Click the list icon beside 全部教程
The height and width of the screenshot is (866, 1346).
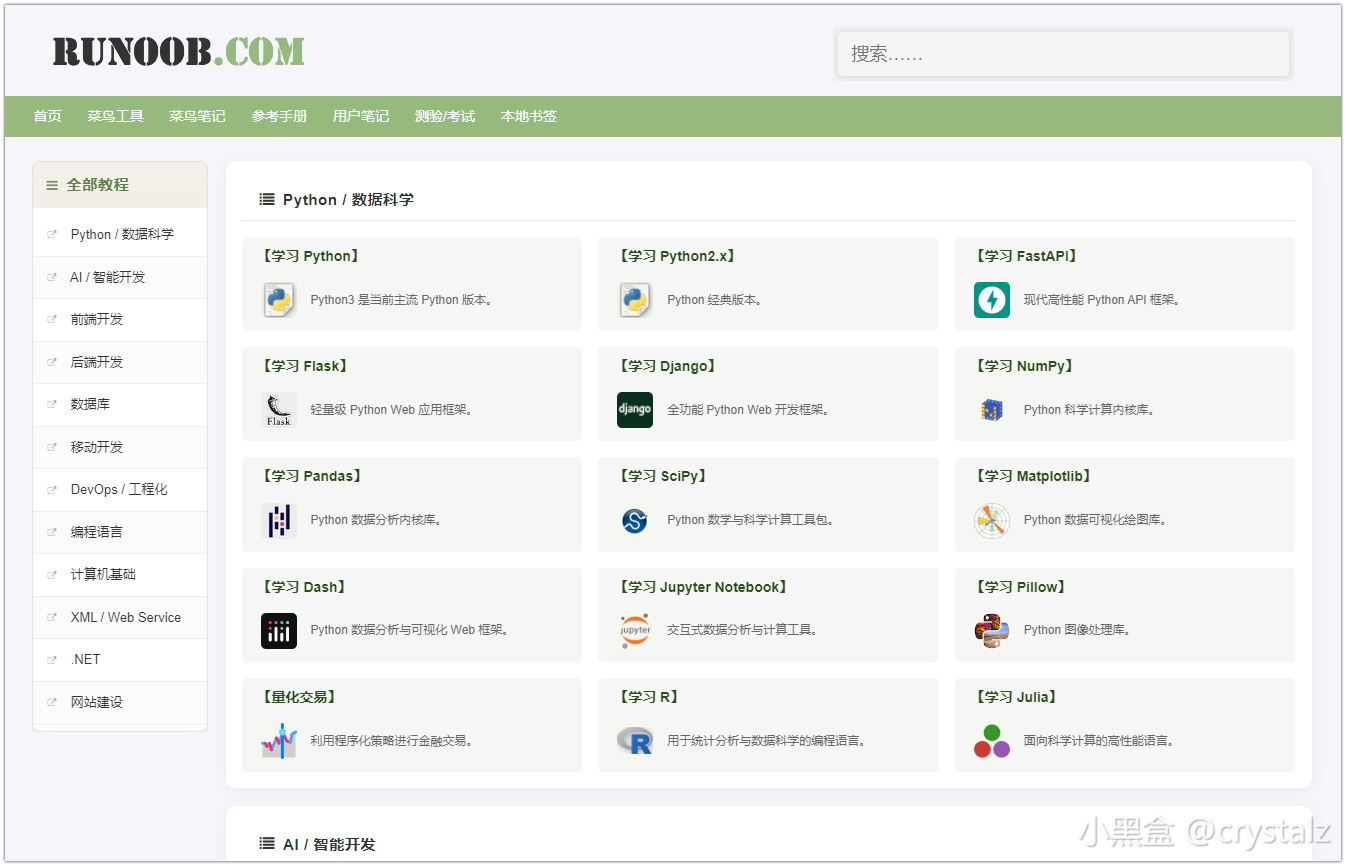pyautogui.click(x=52, y=185)
